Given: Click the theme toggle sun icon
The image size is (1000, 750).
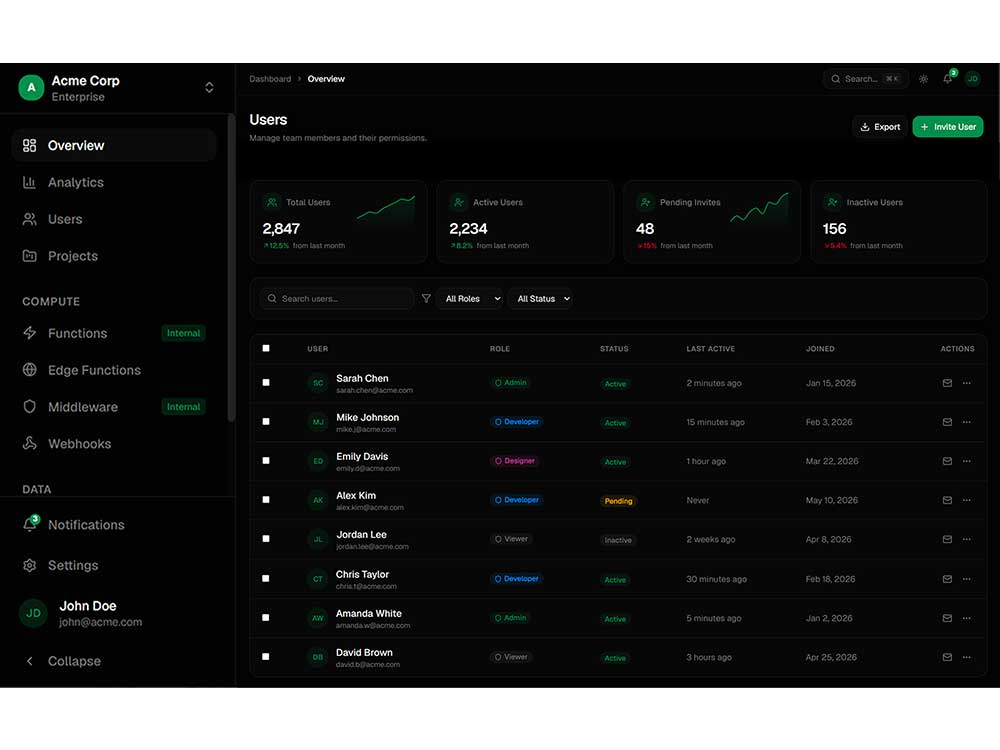Looking at the screenshot, I should coord(923,79).
